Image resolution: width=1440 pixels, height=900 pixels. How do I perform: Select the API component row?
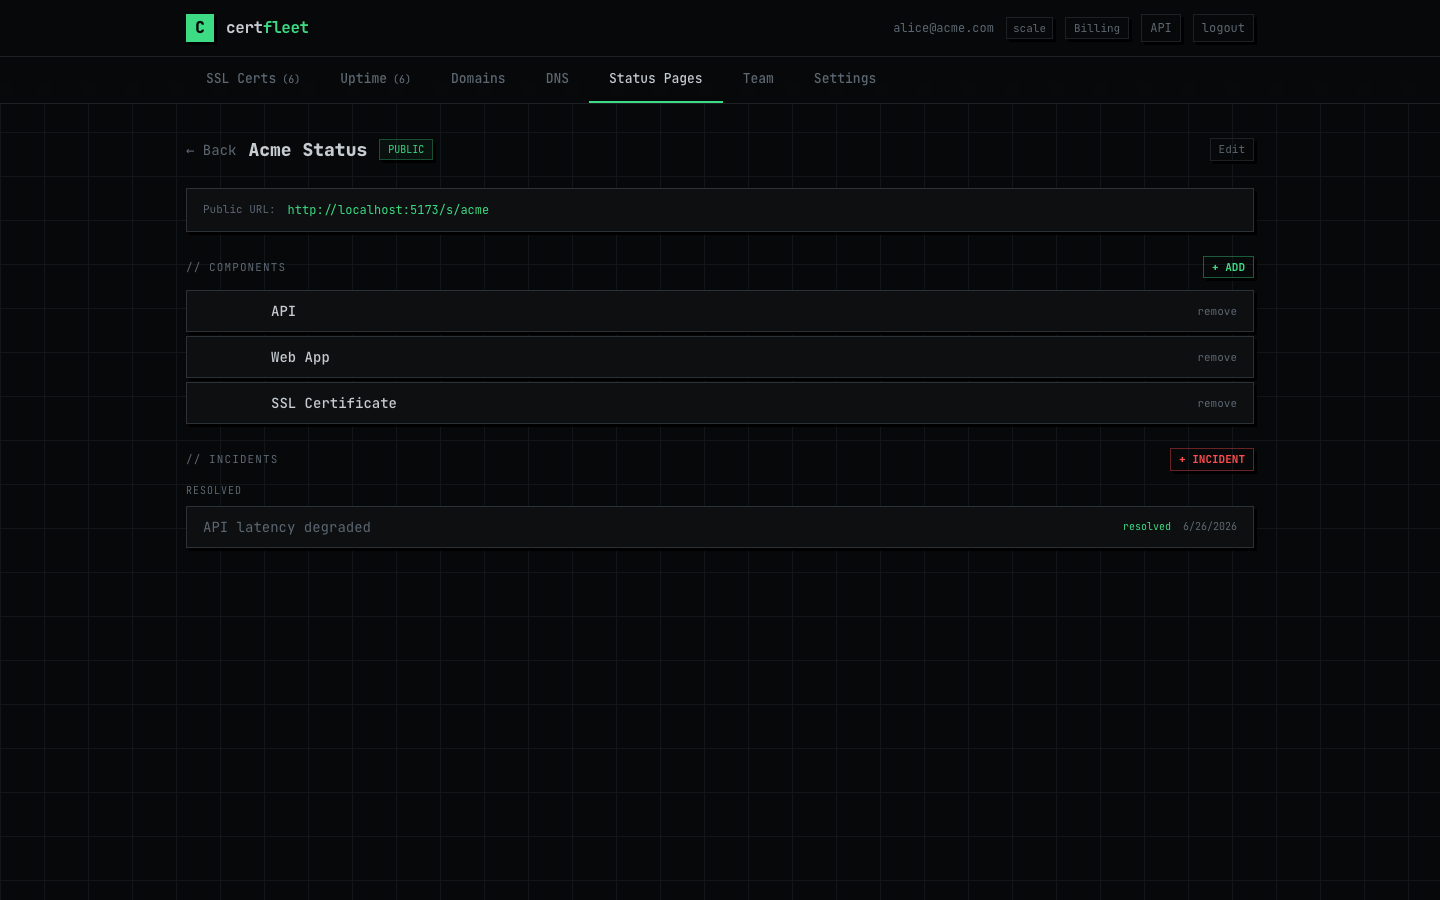point(720,311)
